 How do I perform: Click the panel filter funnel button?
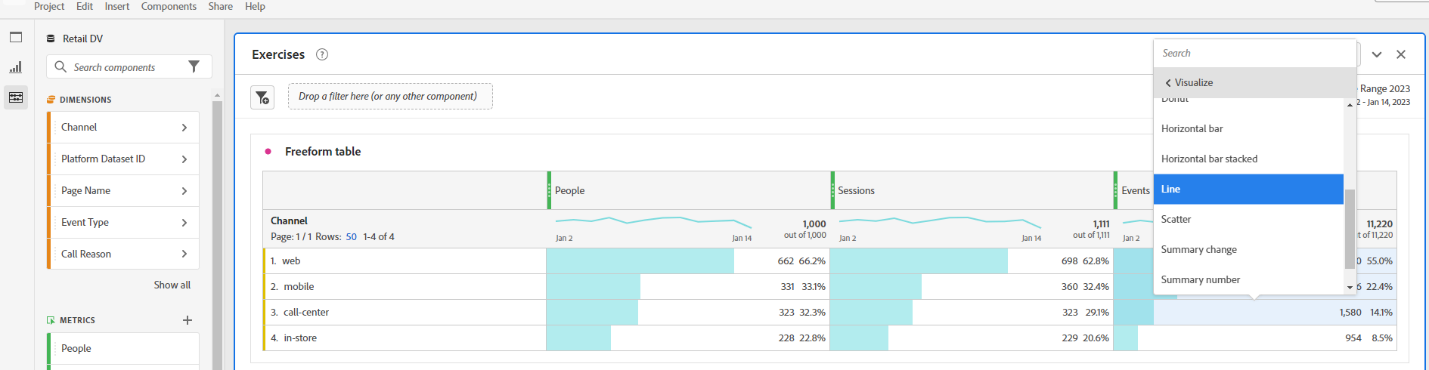262,97
